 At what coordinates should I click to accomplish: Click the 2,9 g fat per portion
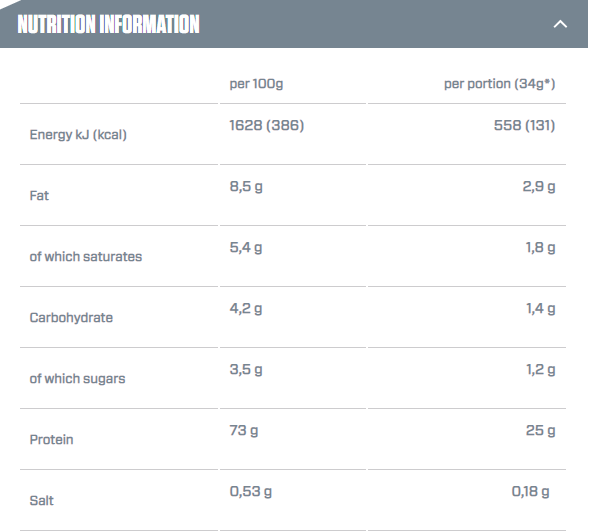[539, 186]
